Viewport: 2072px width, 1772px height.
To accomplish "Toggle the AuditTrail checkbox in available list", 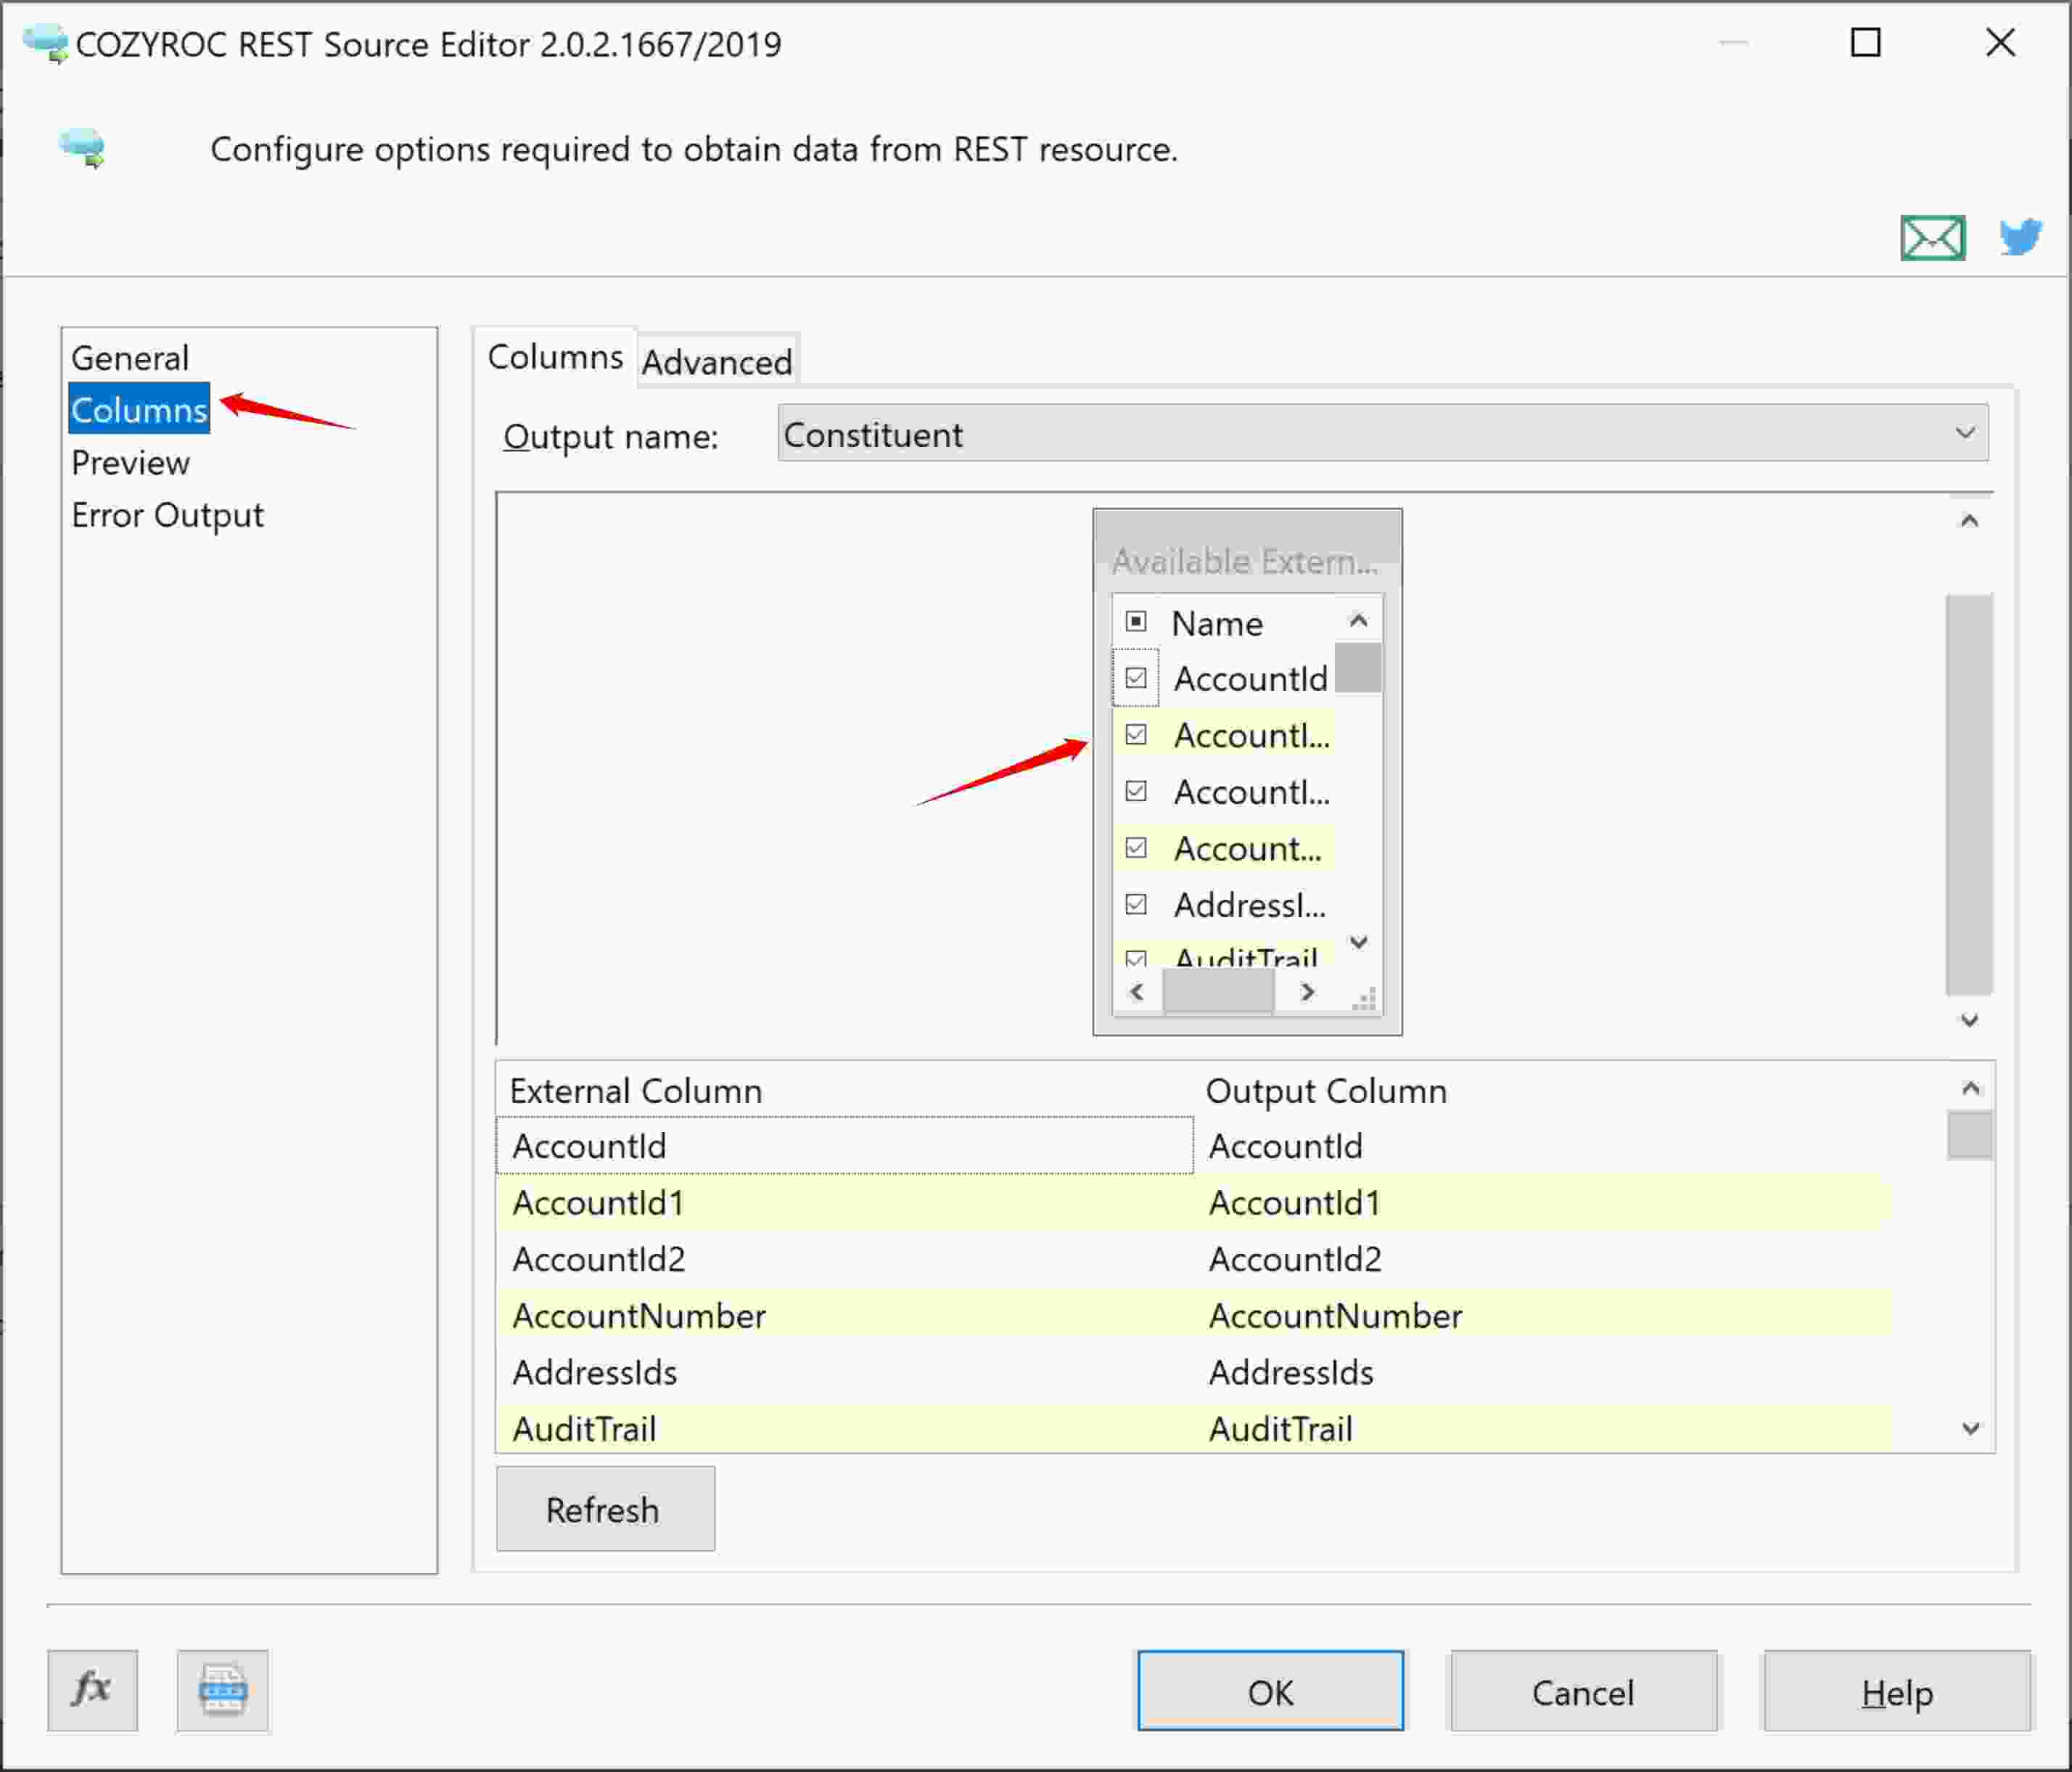I will click(x=1136, y=958).
